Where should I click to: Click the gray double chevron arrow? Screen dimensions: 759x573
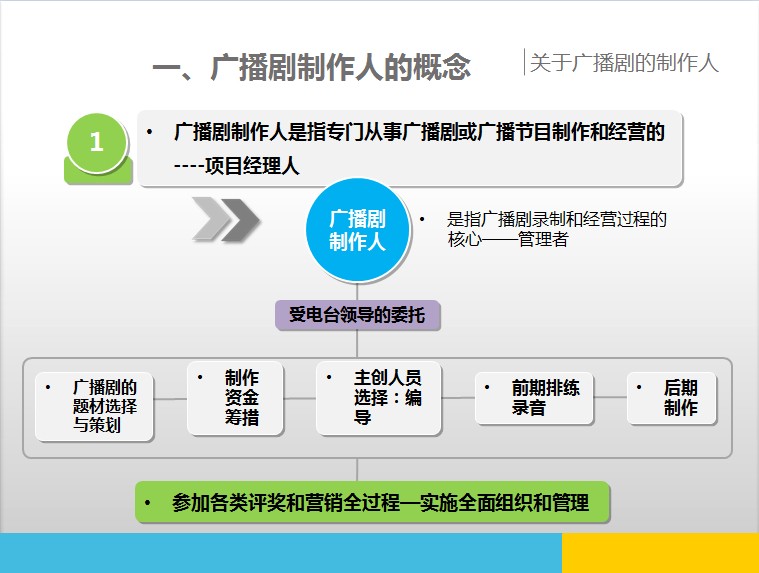tap(225, 219)
